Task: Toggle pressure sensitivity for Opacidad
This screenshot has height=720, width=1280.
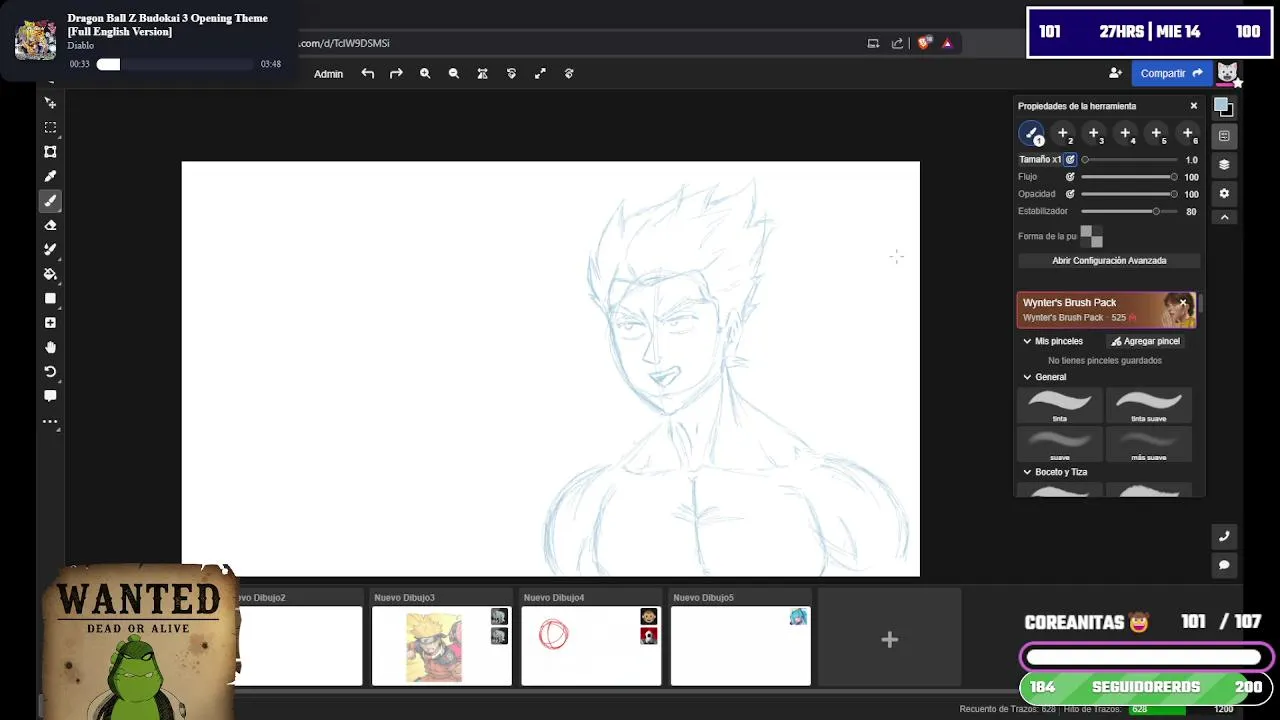Action: tap(1070, 194)
